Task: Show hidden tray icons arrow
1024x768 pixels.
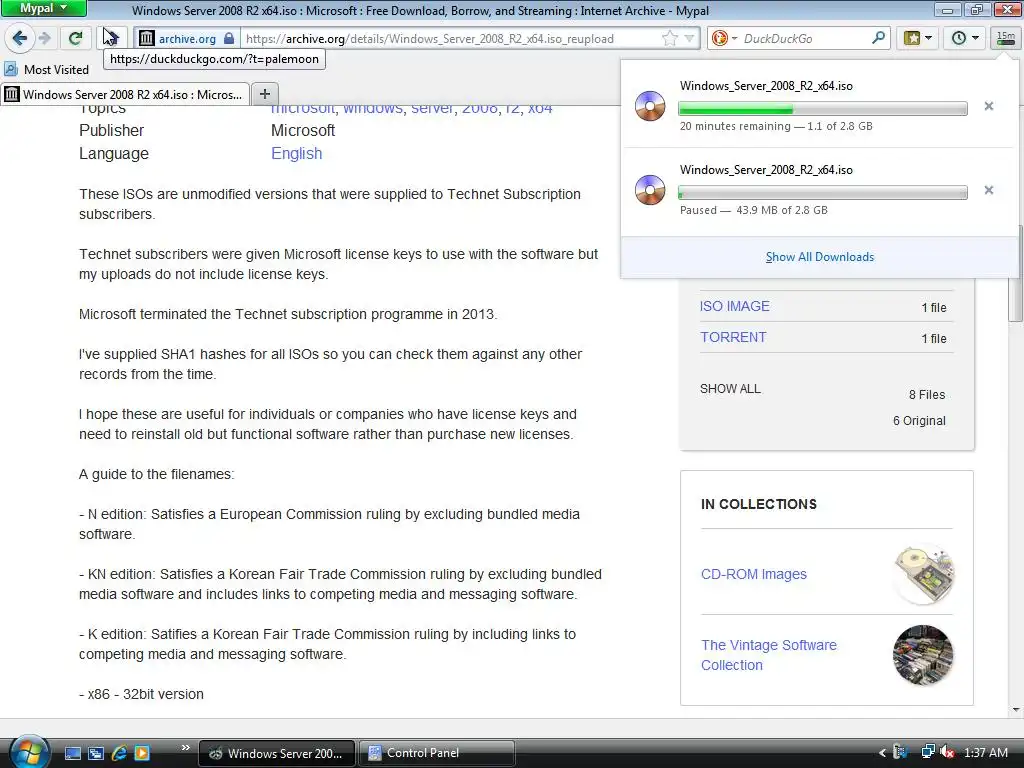Action: click(x=882, y=753)
